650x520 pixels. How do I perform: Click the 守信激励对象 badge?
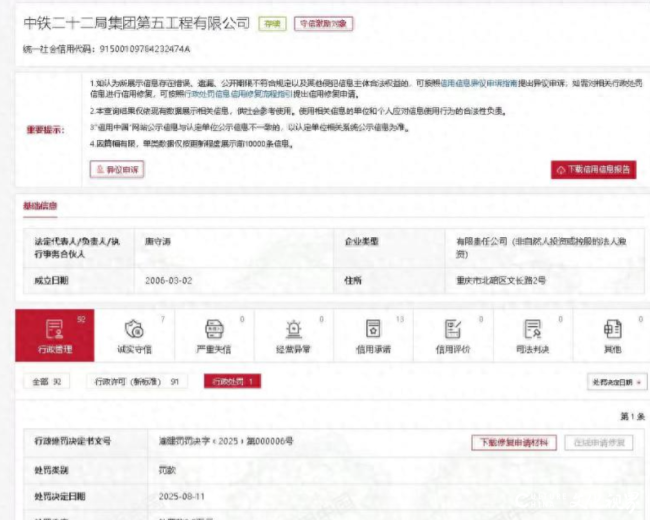pyautogui.click(x=323, y=24)
